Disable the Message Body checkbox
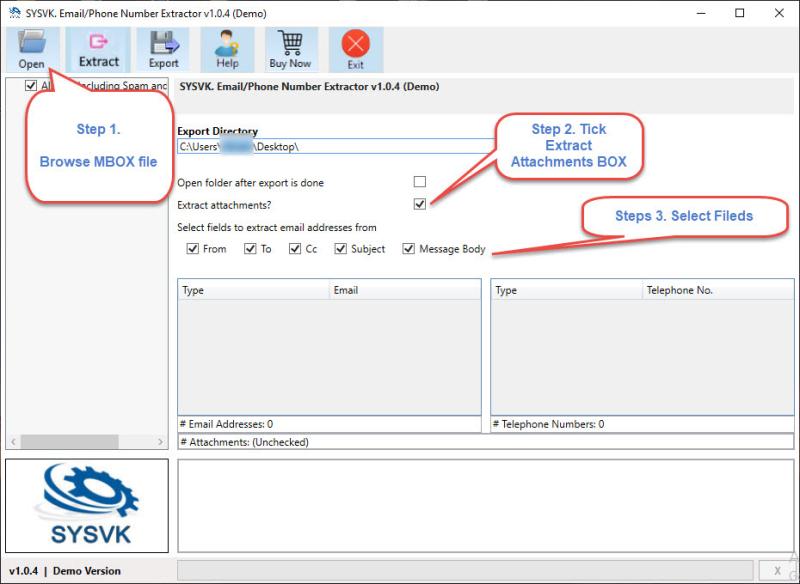800x584 pixels. coord(409,248)
